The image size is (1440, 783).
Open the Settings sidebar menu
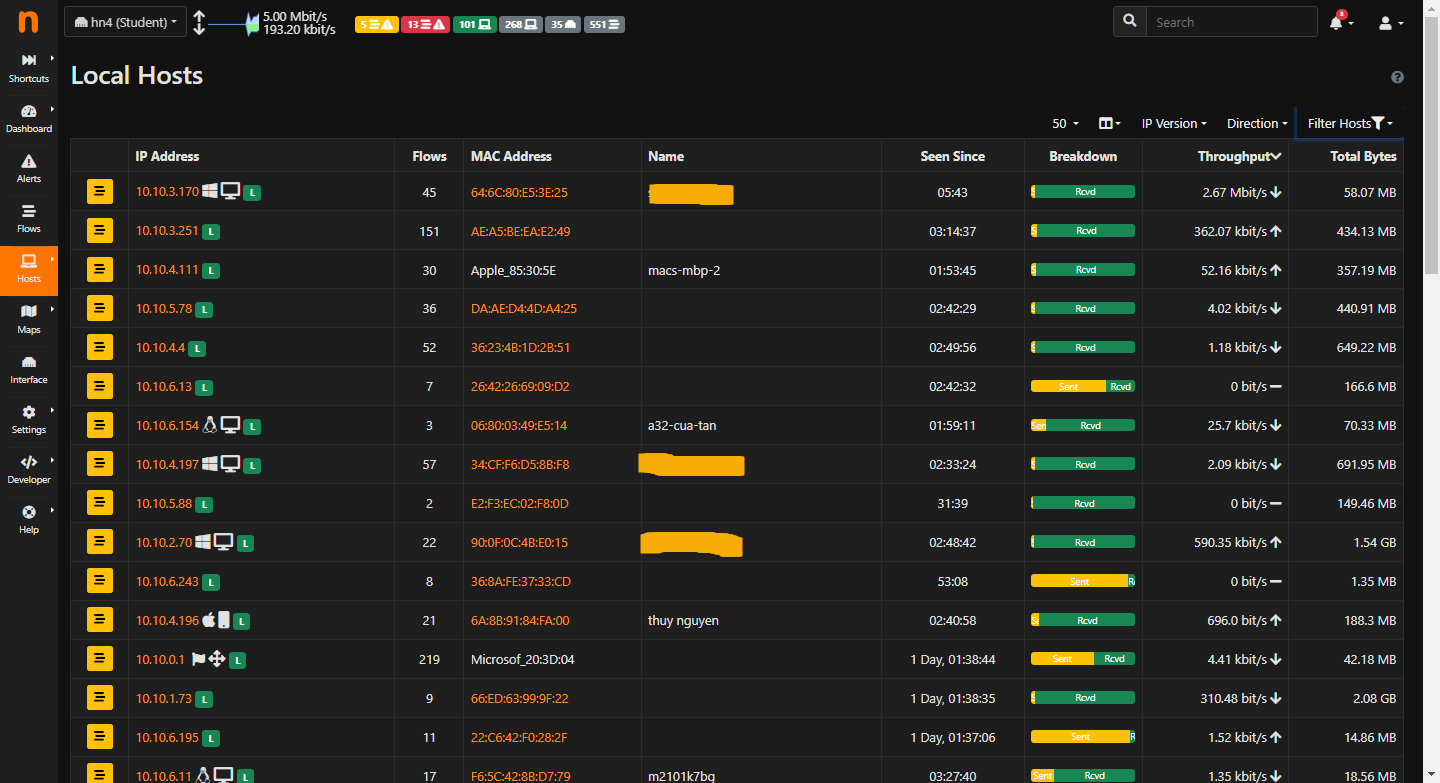click(x=29, y=419)
